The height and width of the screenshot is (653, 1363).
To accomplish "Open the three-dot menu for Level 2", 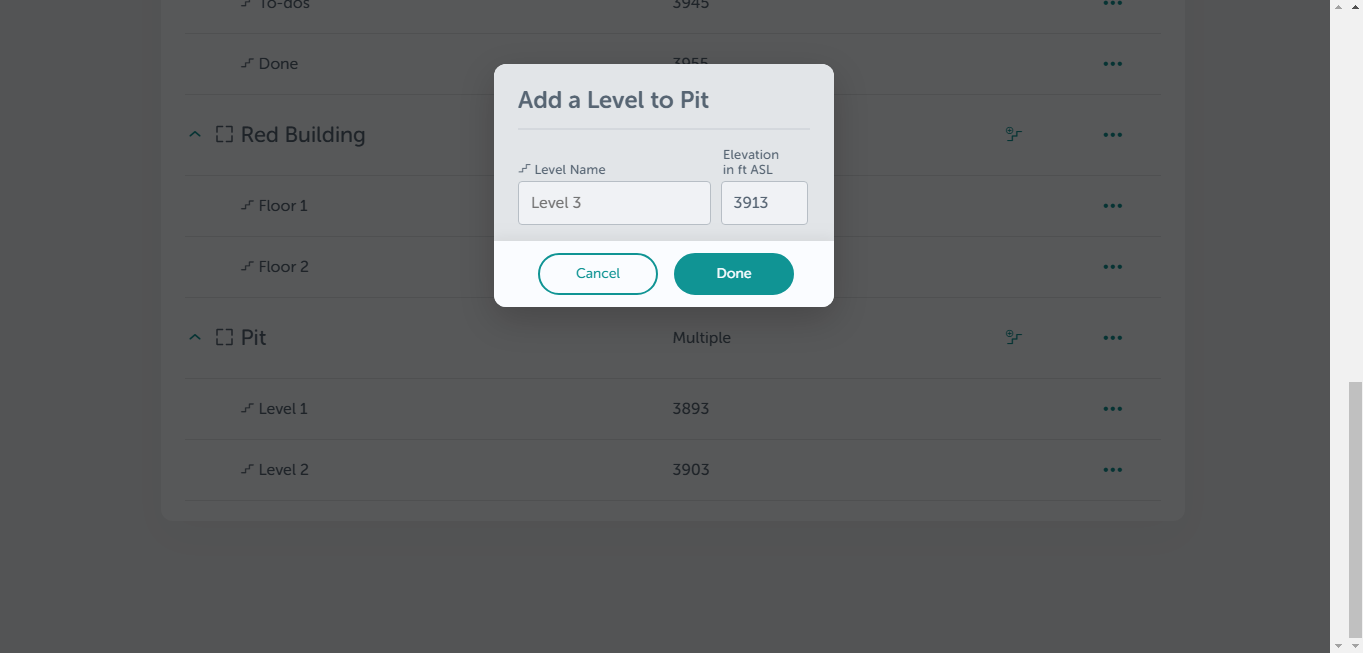I will click(1112, 470).
